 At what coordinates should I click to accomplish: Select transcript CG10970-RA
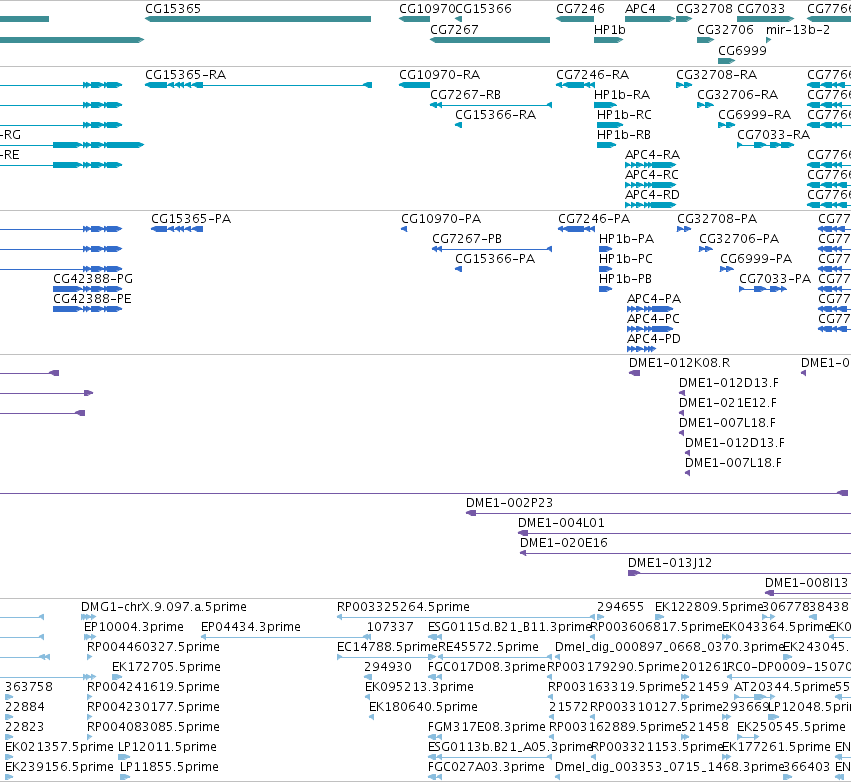(x=439, y=75)
